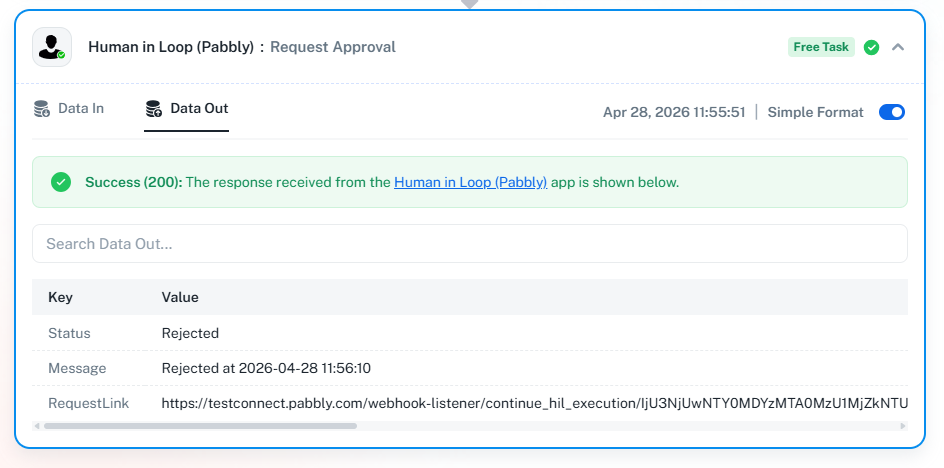Toggle the Simple Format switch
Viewport: 944px width, 468px height.
coord(891,112)
